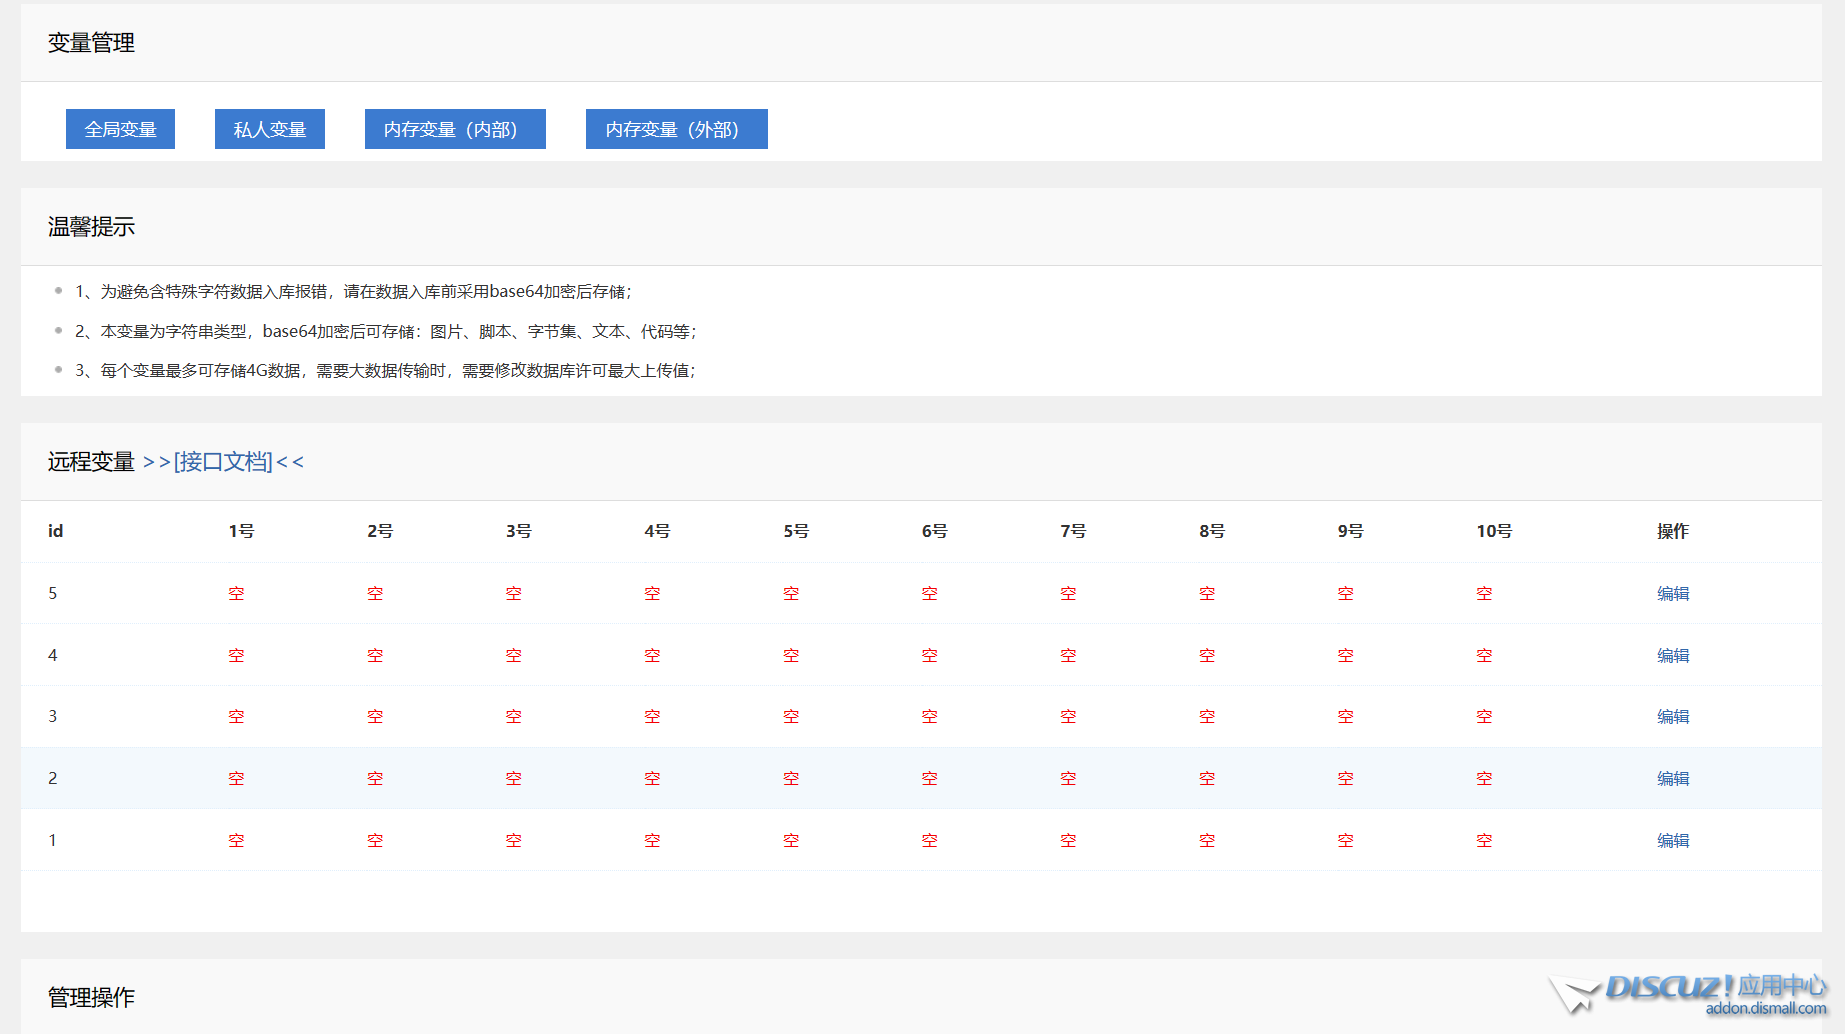The height and width of the screenshot is (1034, 1845).
Task: Edit the row with id 1
Action: click(1672, 841)
